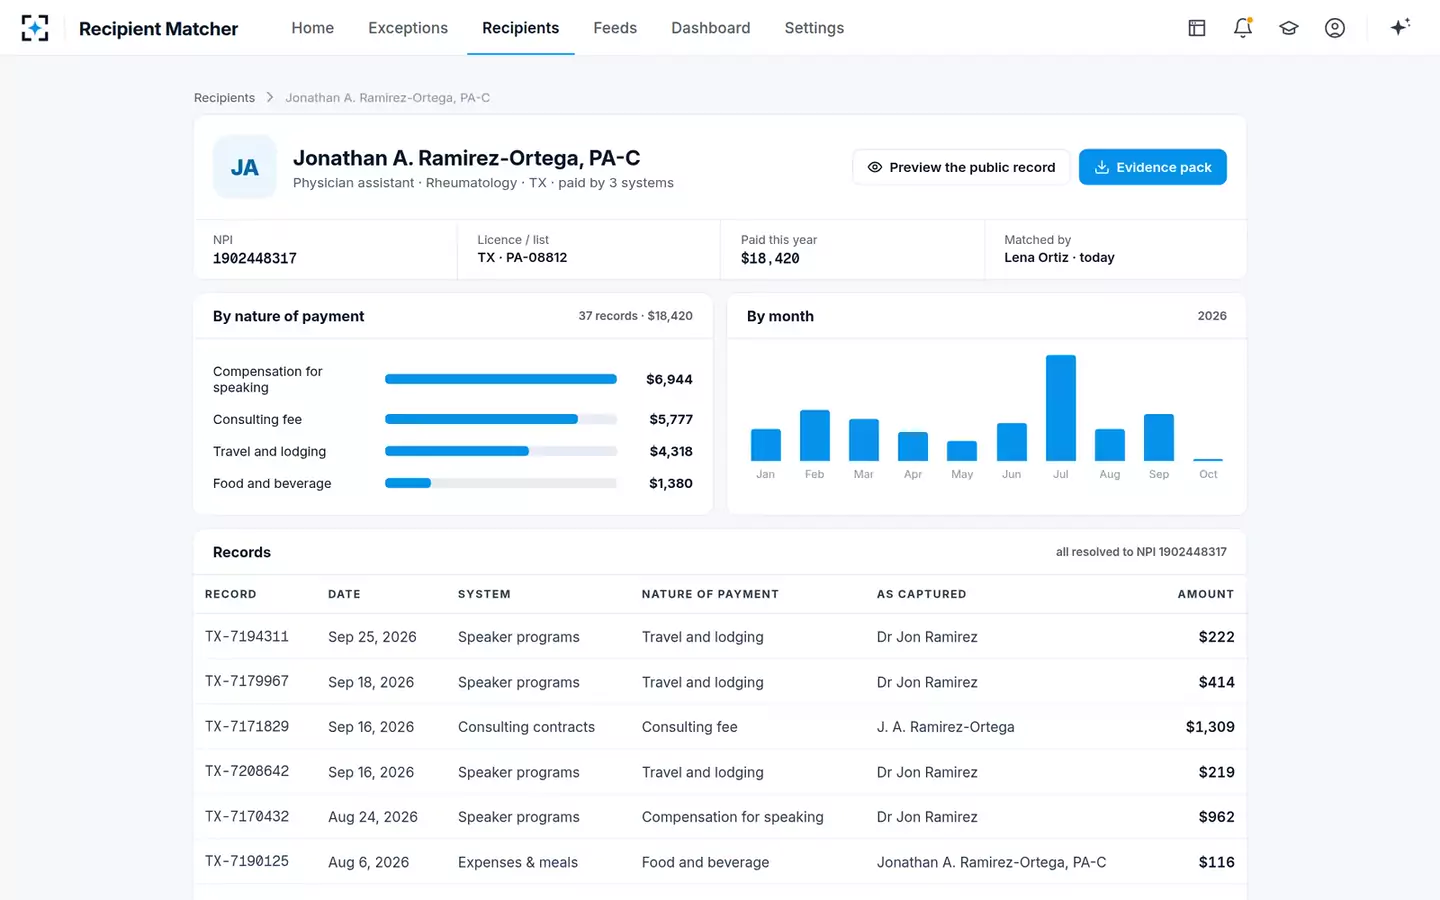Select the Jan bar in monthly chart
This screenshot has width=1440, height=900.
click(766, 445)
